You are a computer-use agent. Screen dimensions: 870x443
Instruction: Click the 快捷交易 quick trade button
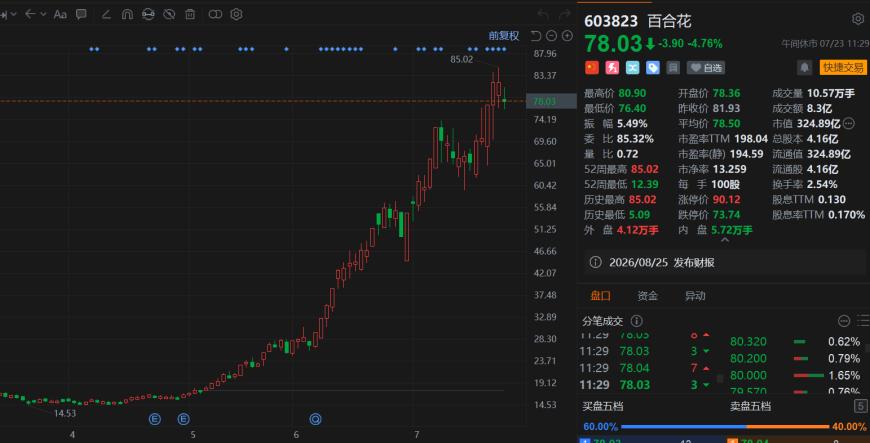point(843,68)
